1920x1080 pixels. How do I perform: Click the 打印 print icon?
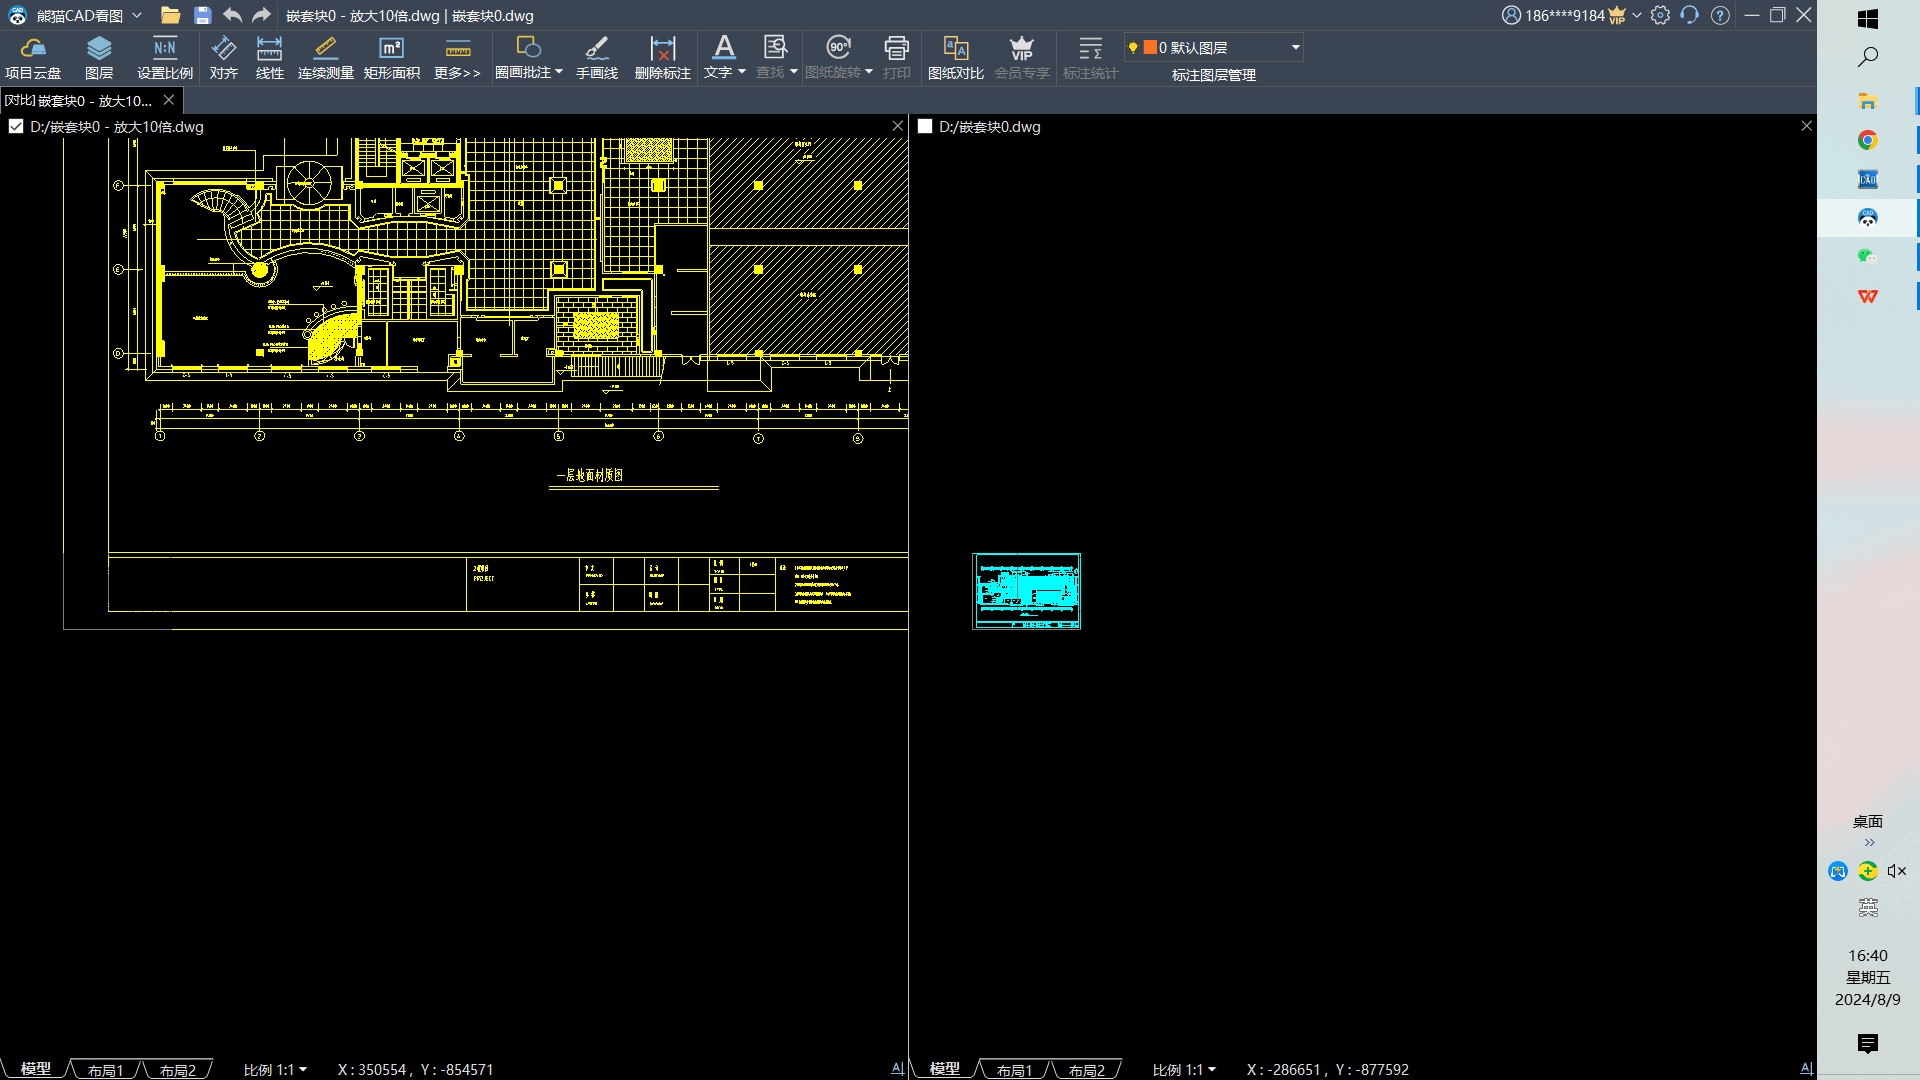(897, 47)
